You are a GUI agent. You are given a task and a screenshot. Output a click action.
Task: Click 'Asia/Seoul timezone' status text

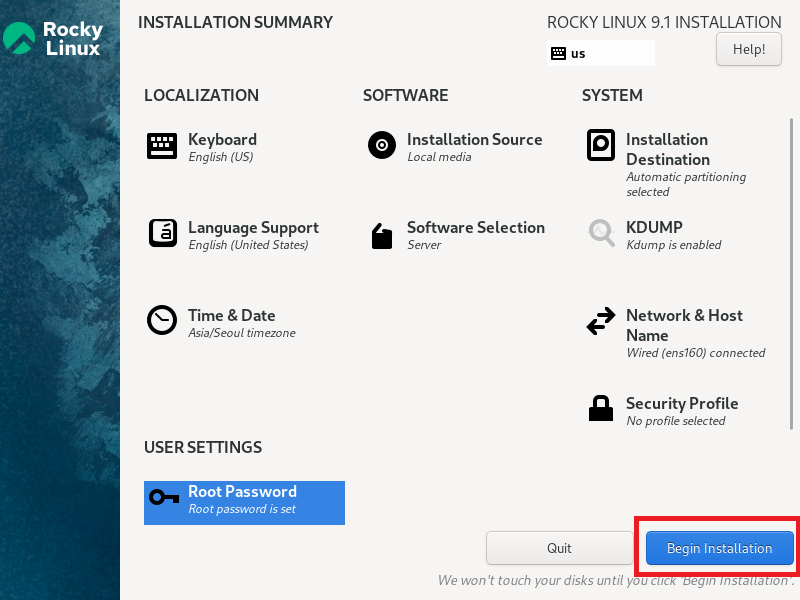coord(242,333)
